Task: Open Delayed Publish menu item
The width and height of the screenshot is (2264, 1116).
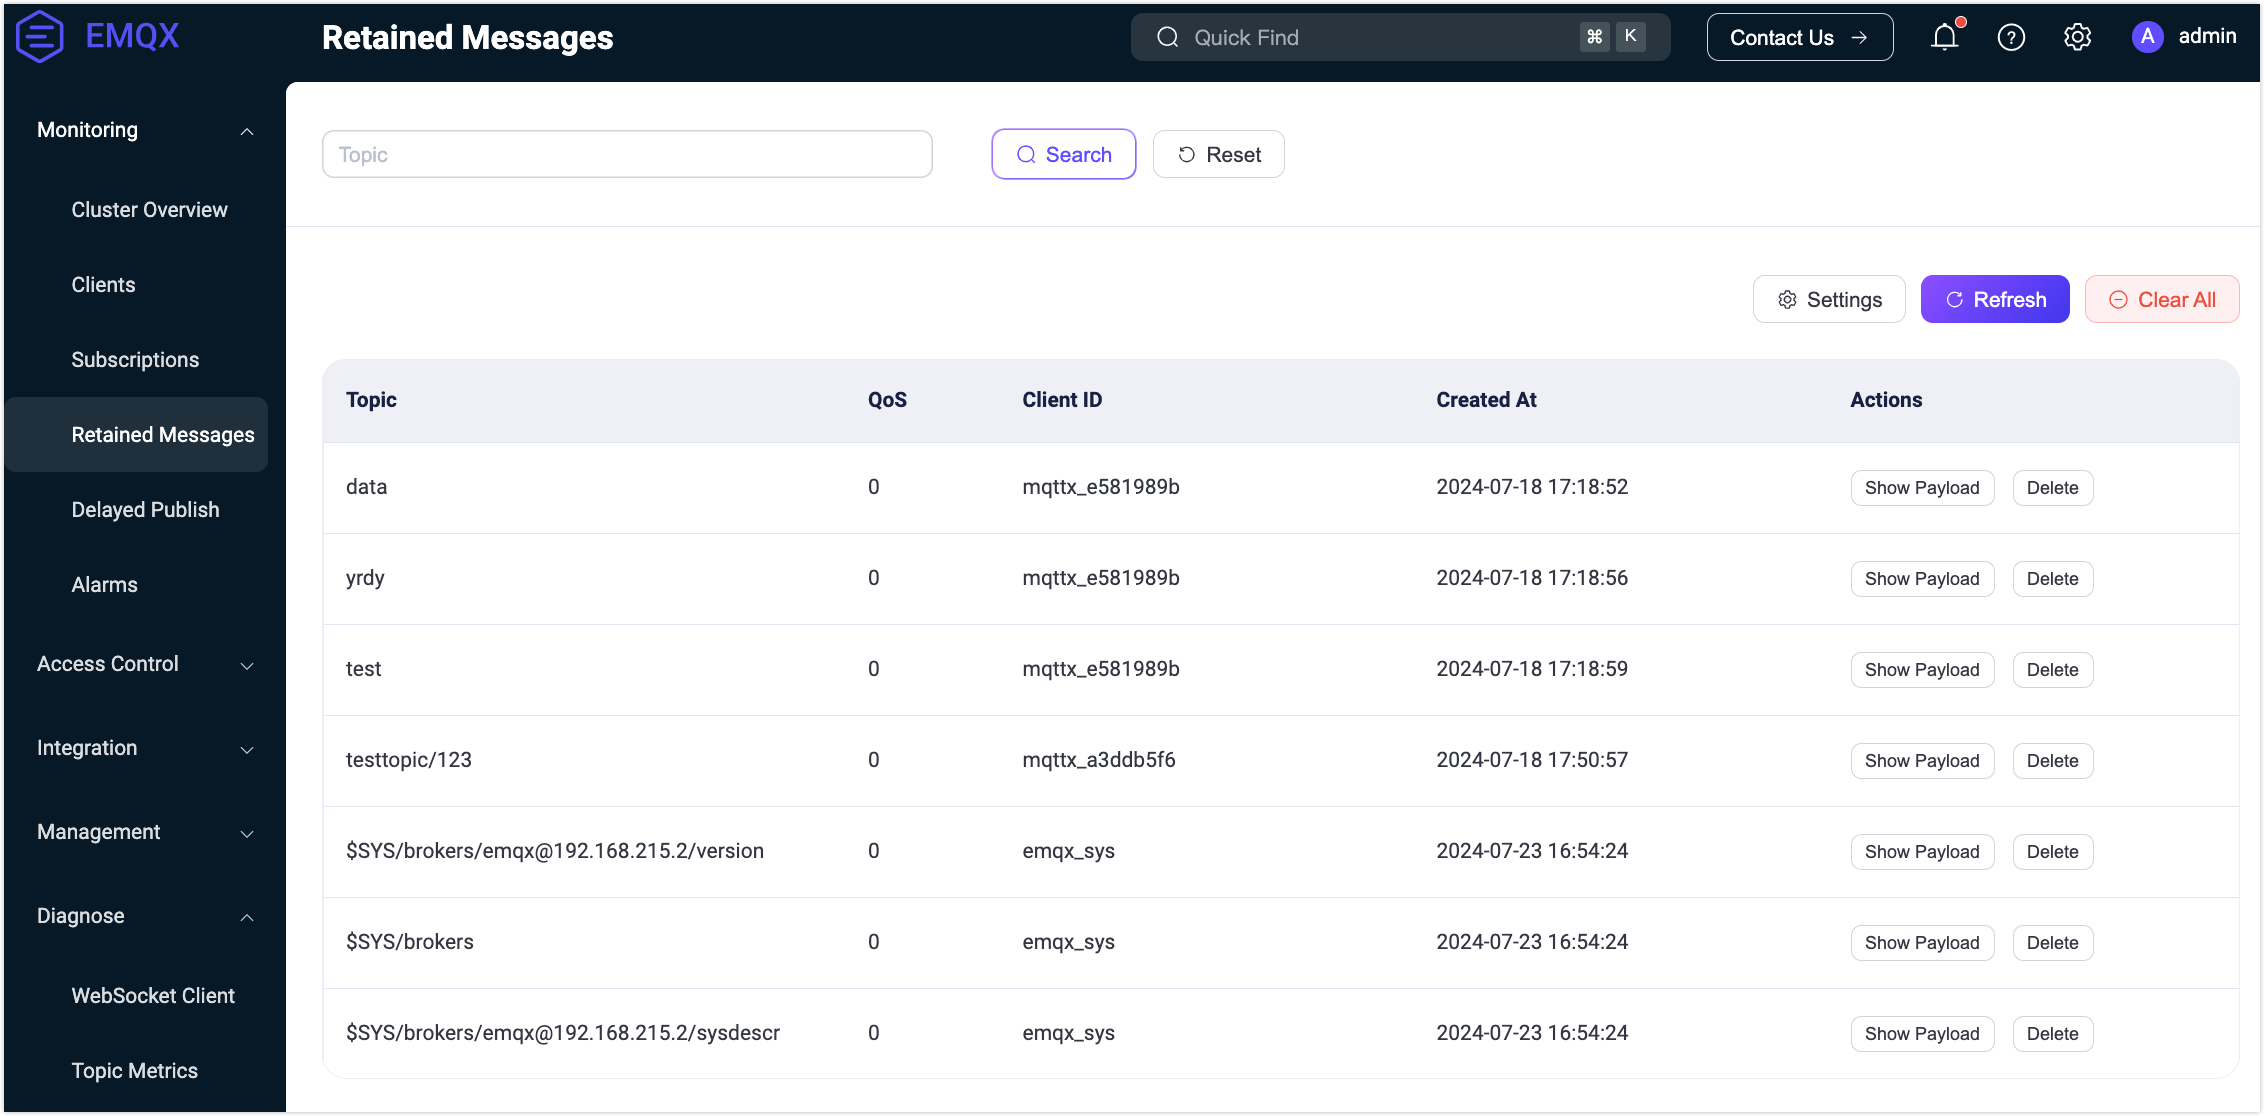Action: click(x=145, y=510)
